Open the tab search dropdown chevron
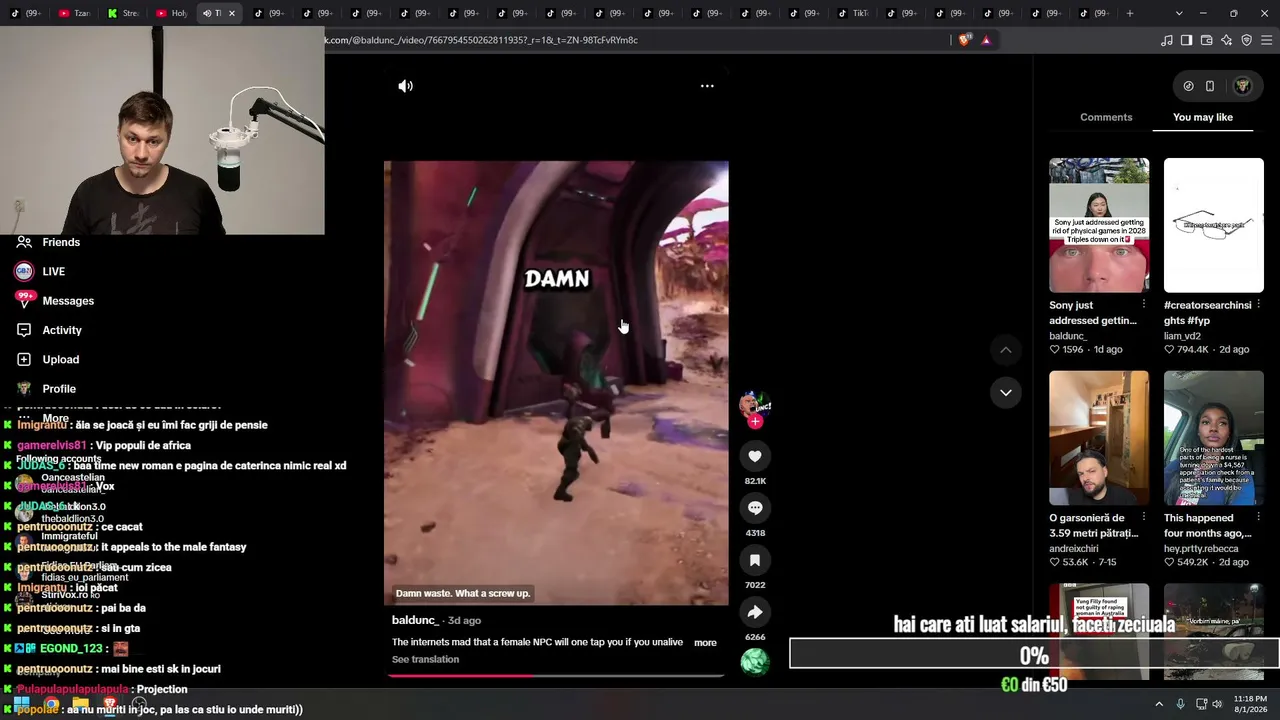Viewport: 1280px width, 720px height. [1179, 13]
